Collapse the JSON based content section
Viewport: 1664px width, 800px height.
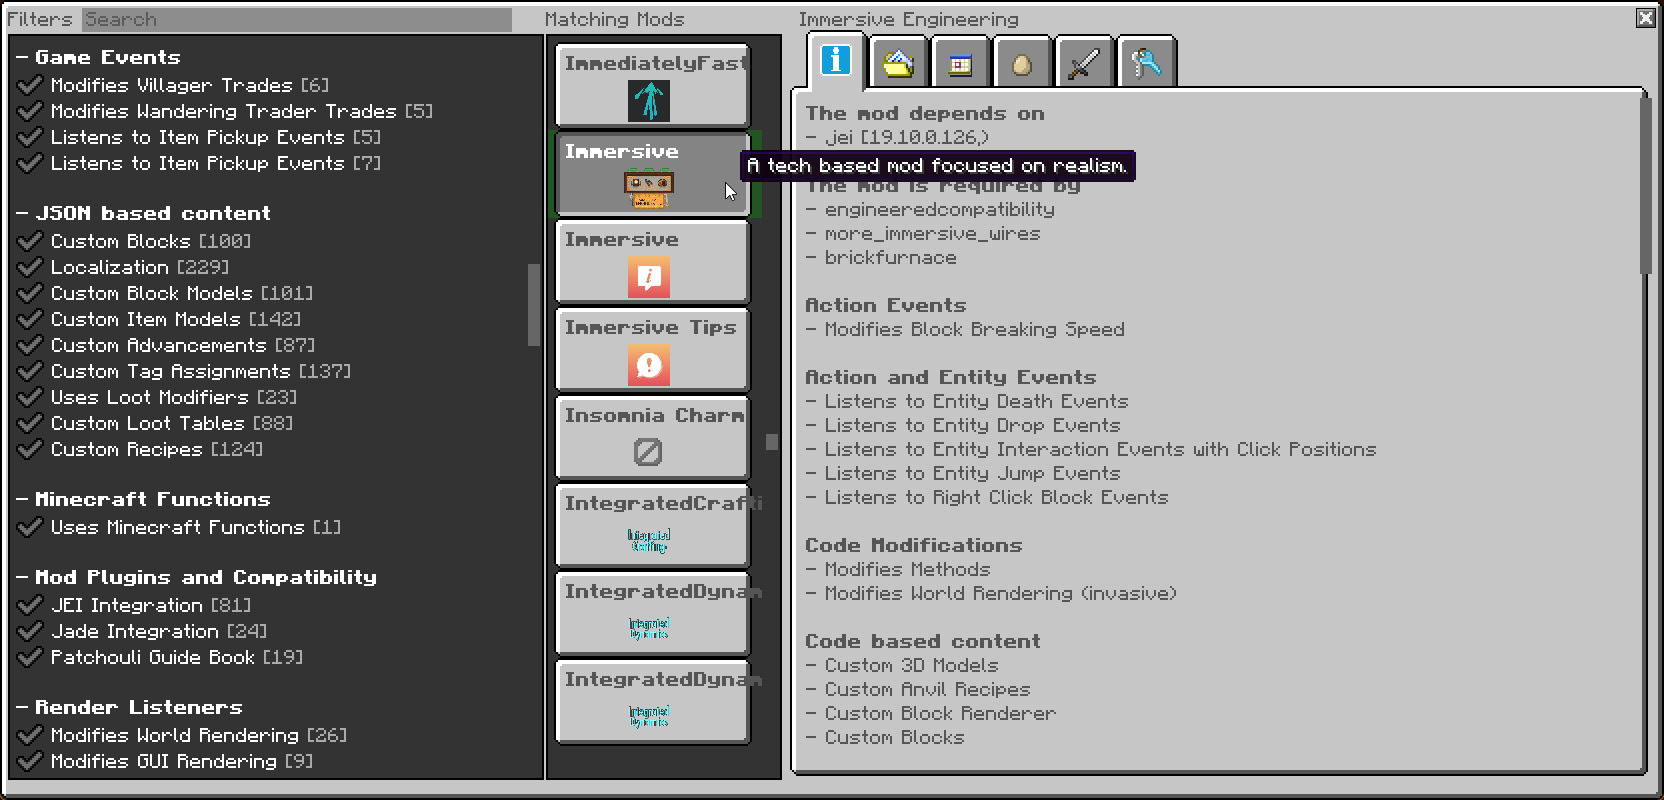[22, 214]
